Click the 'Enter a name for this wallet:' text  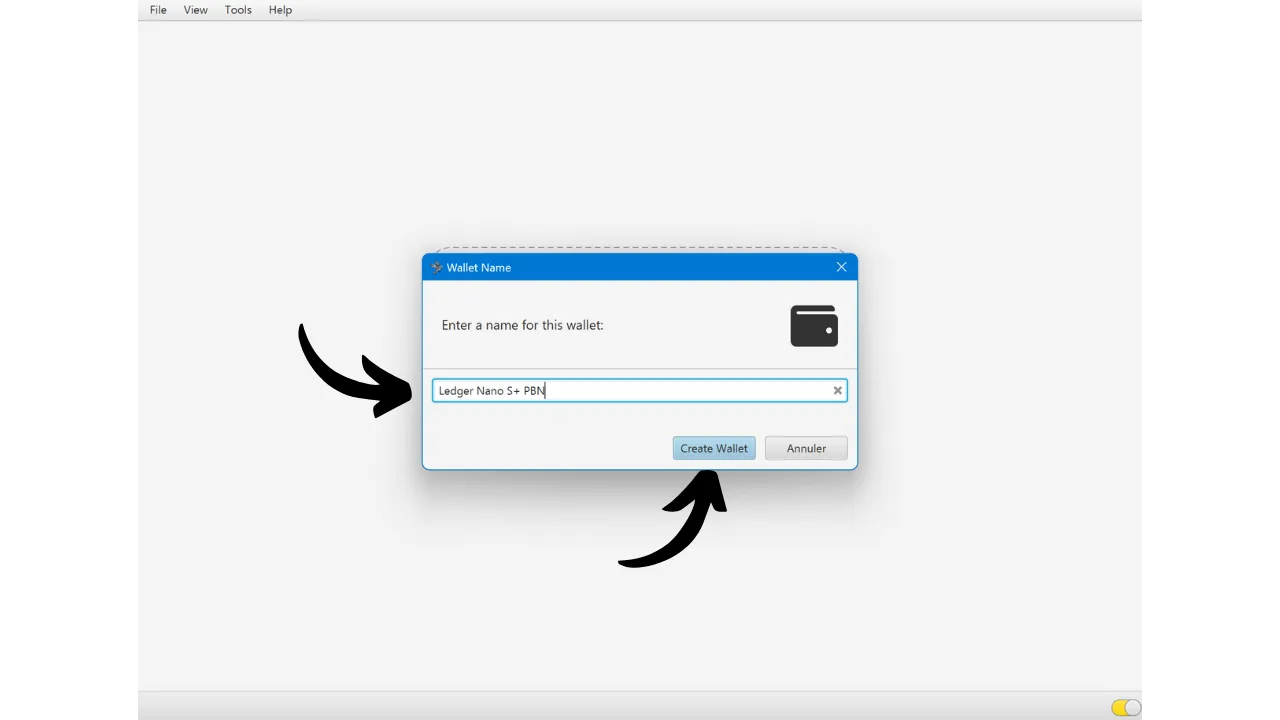coord(523,325)
